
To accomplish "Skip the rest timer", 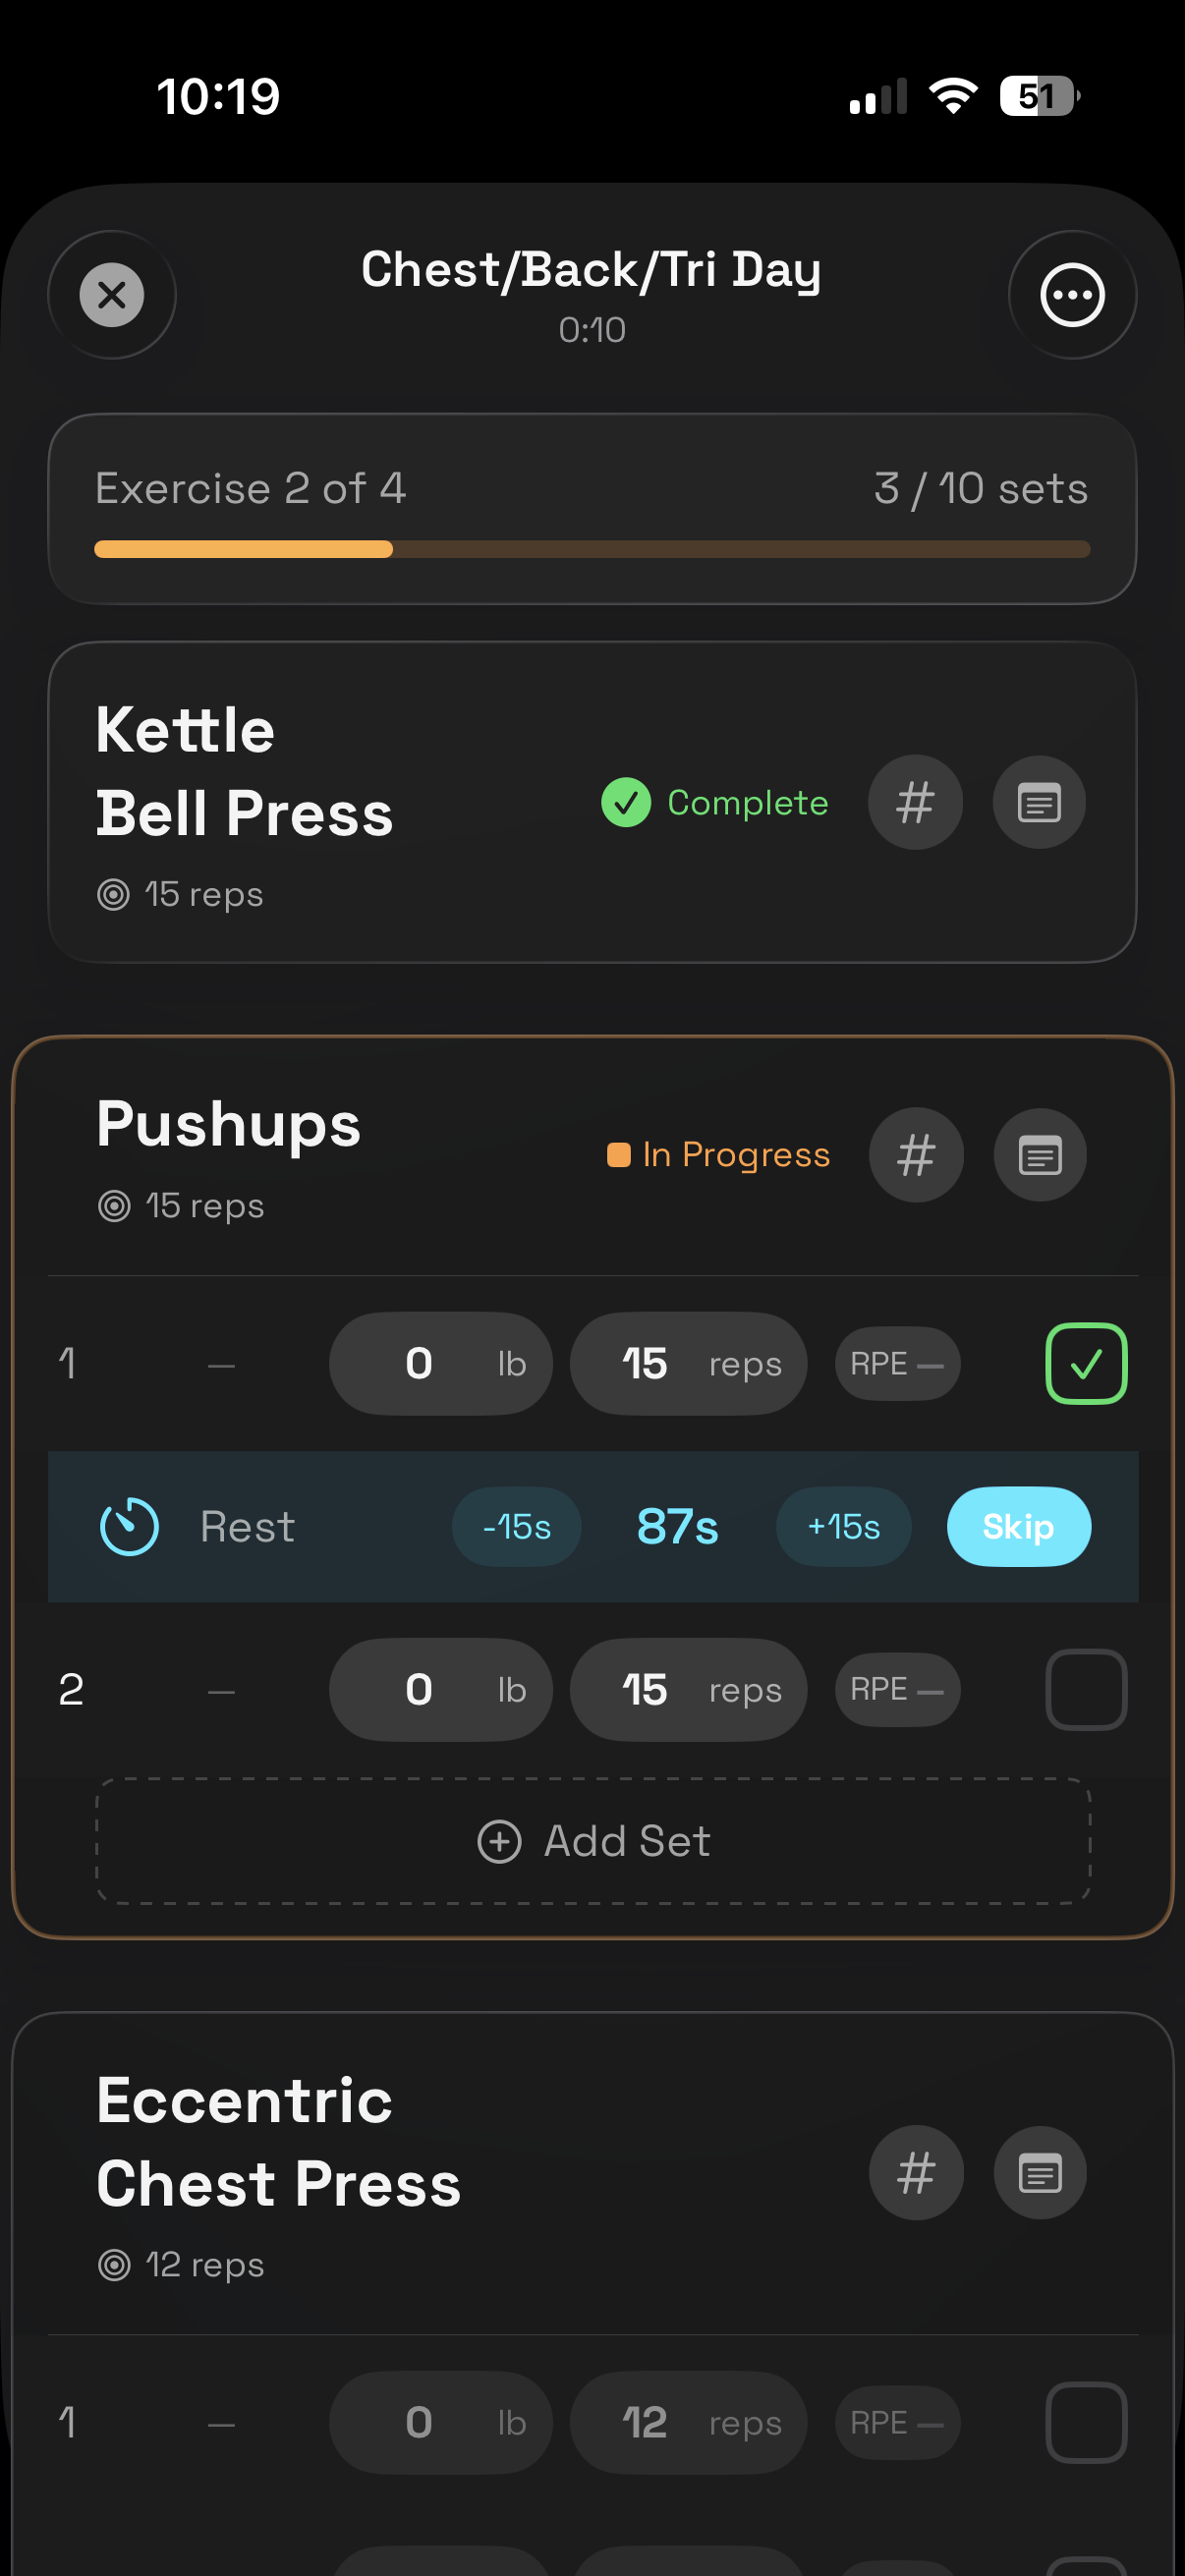I will tap(1018, 1526).
